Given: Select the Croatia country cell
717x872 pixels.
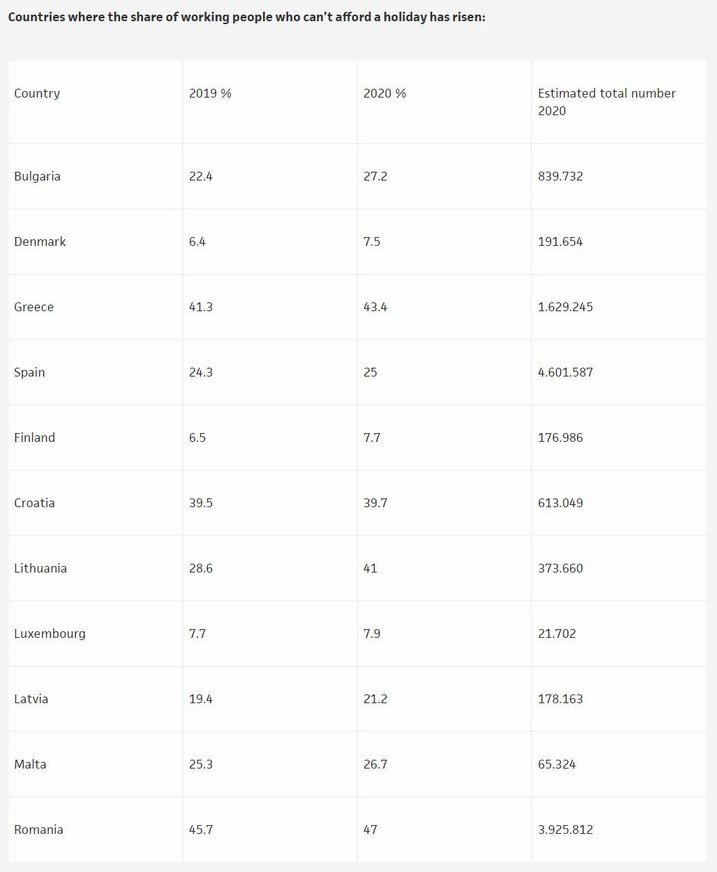Looking at the screenshot, I should tap(34, 503).
